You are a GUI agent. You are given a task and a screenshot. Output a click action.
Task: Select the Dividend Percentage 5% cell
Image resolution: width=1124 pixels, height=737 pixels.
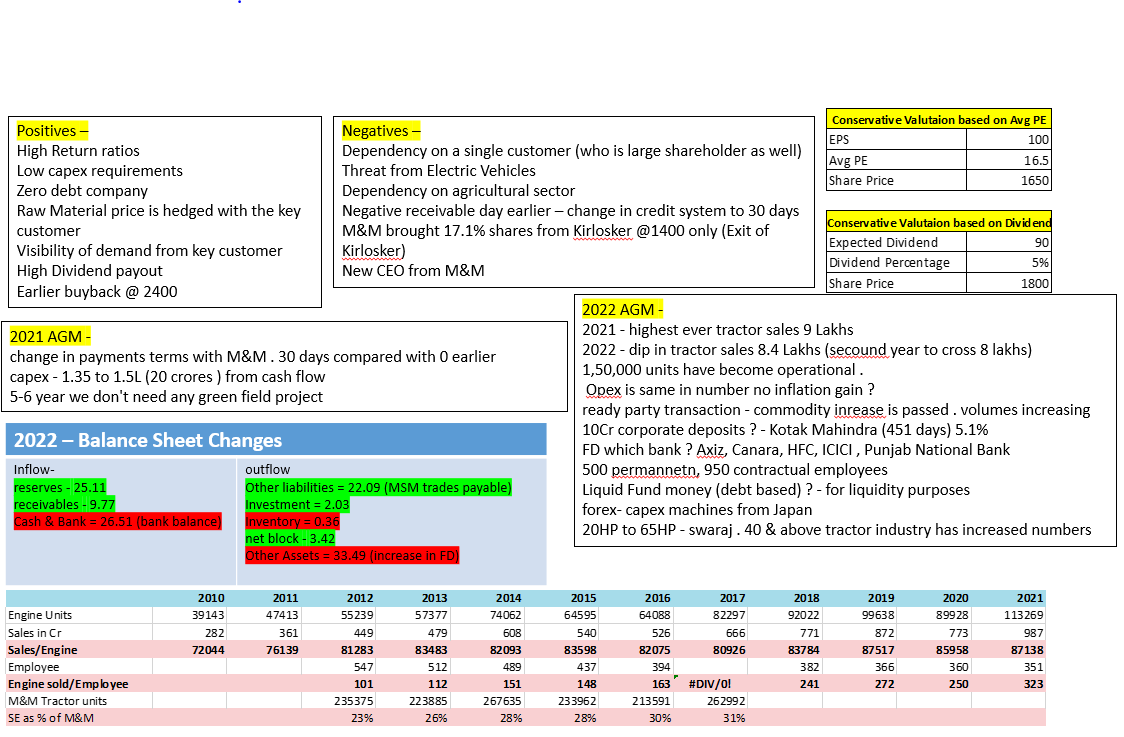click(x=1008, y=263)
